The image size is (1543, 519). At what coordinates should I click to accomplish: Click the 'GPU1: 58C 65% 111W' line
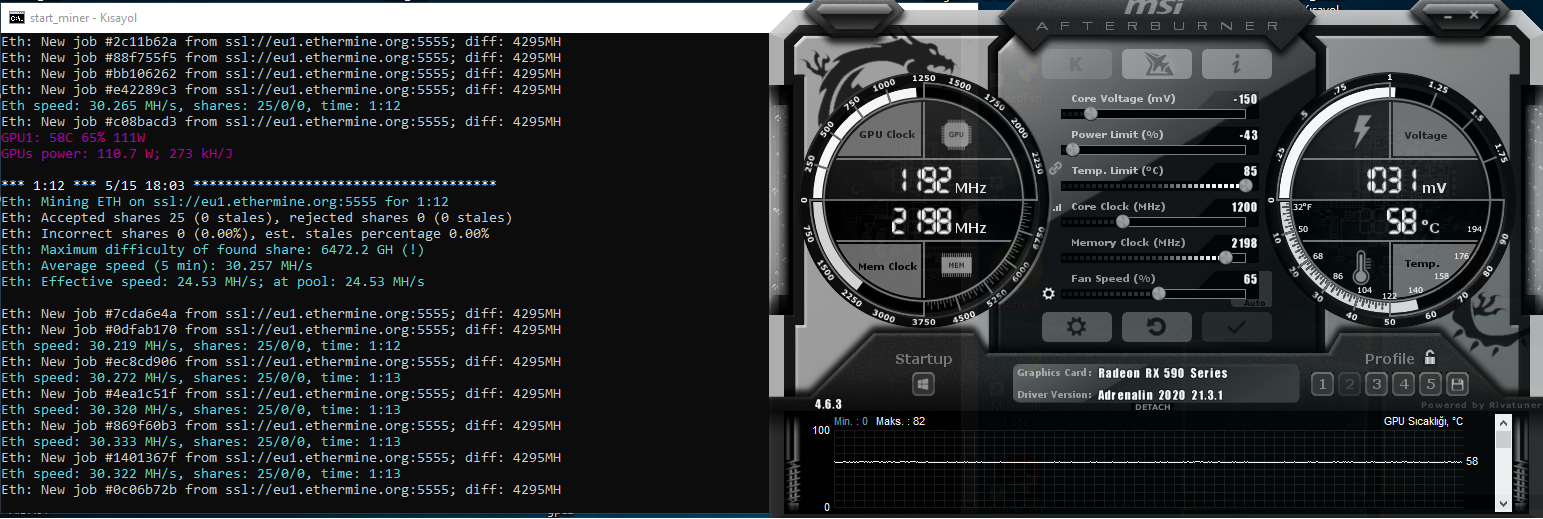click(74, 138)
